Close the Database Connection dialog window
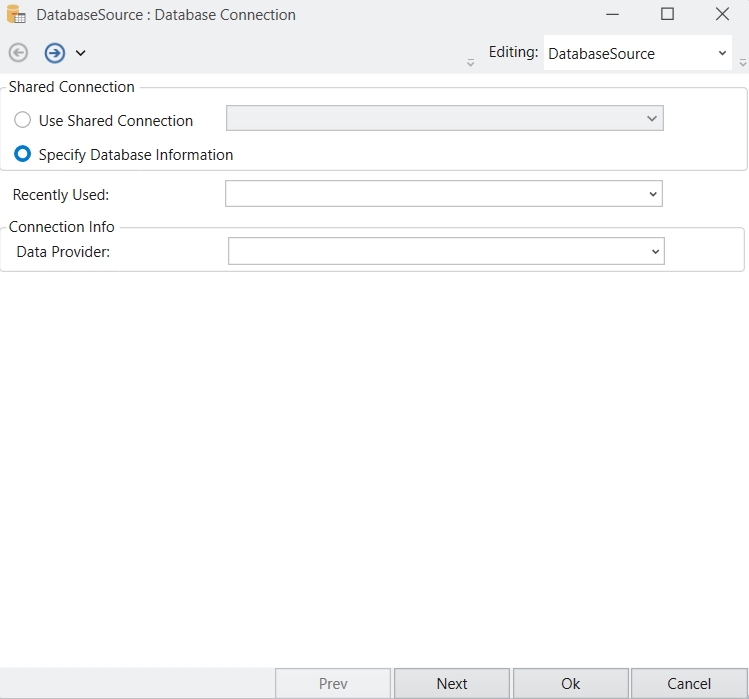The image size is (749, 699). pyautogui.click(x=722, y=14)
